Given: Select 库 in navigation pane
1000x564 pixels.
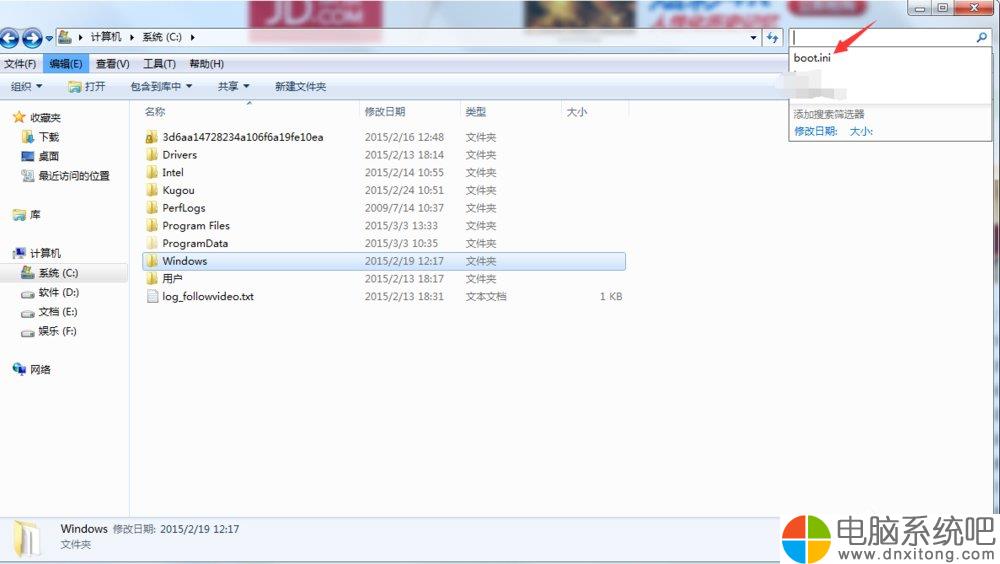Looking at the screenshot, I should (x=35, y=214).
